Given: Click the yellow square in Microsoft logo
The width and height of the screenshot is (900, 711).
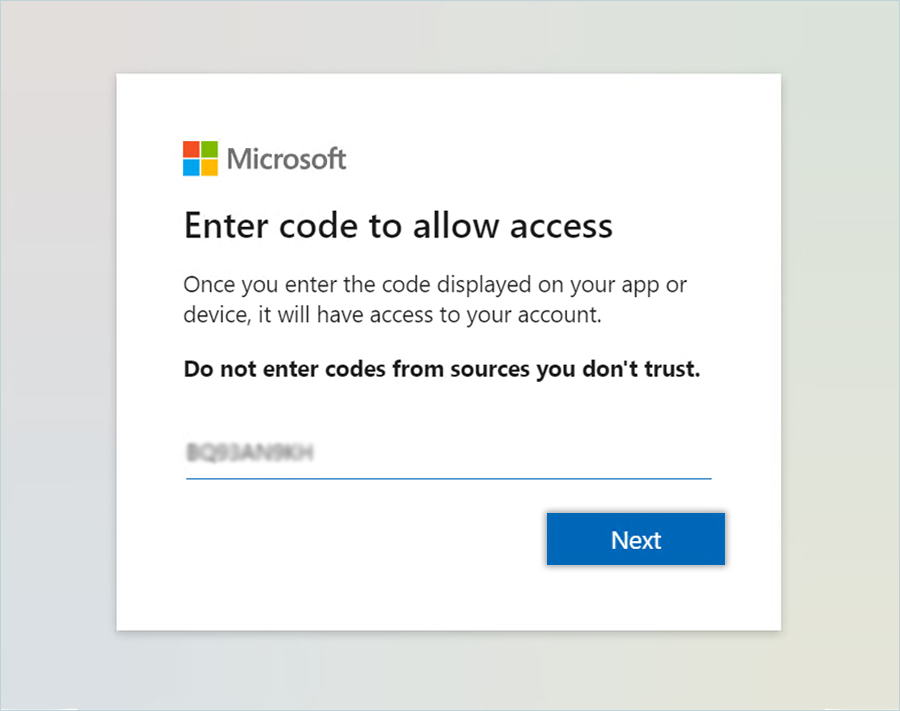Looking at the screenshot, I should (x=209, y=167).
